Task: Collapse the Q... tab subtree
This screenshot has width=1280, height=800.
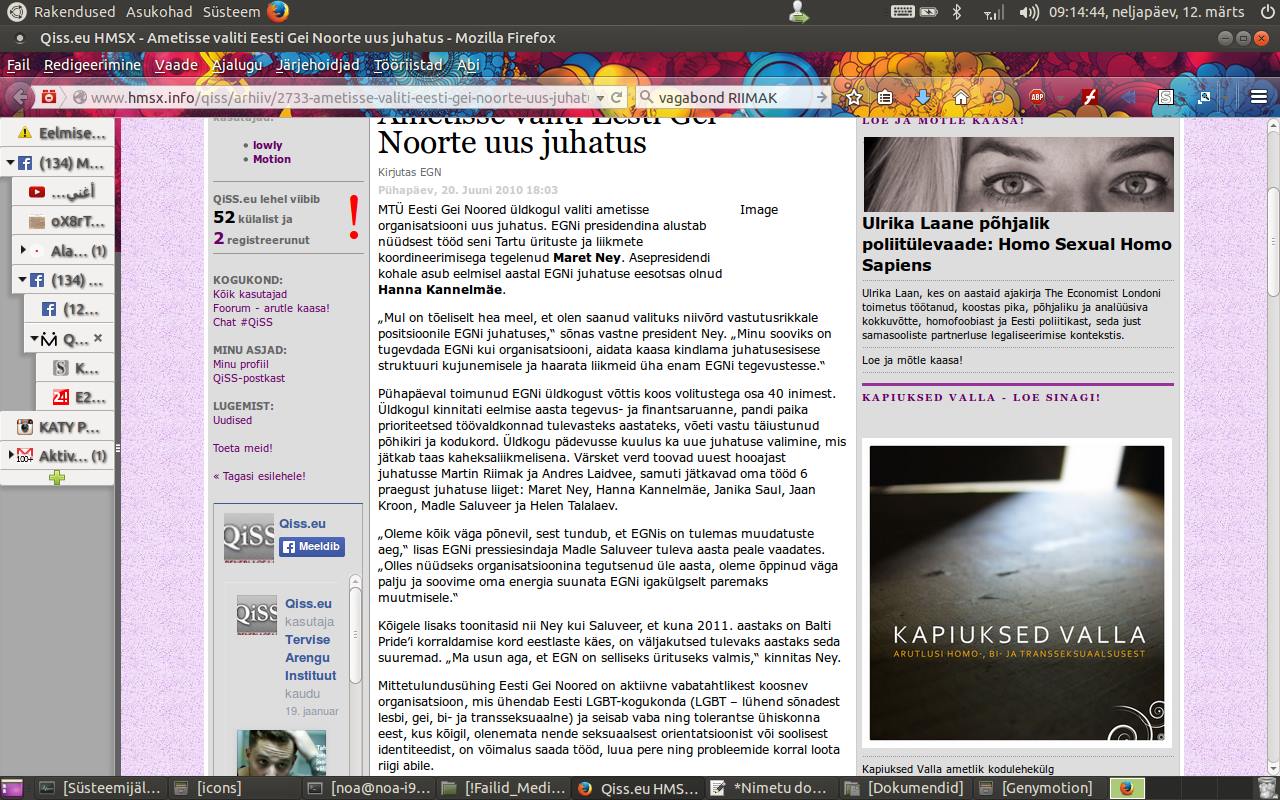Action: (x=34, y=339)
